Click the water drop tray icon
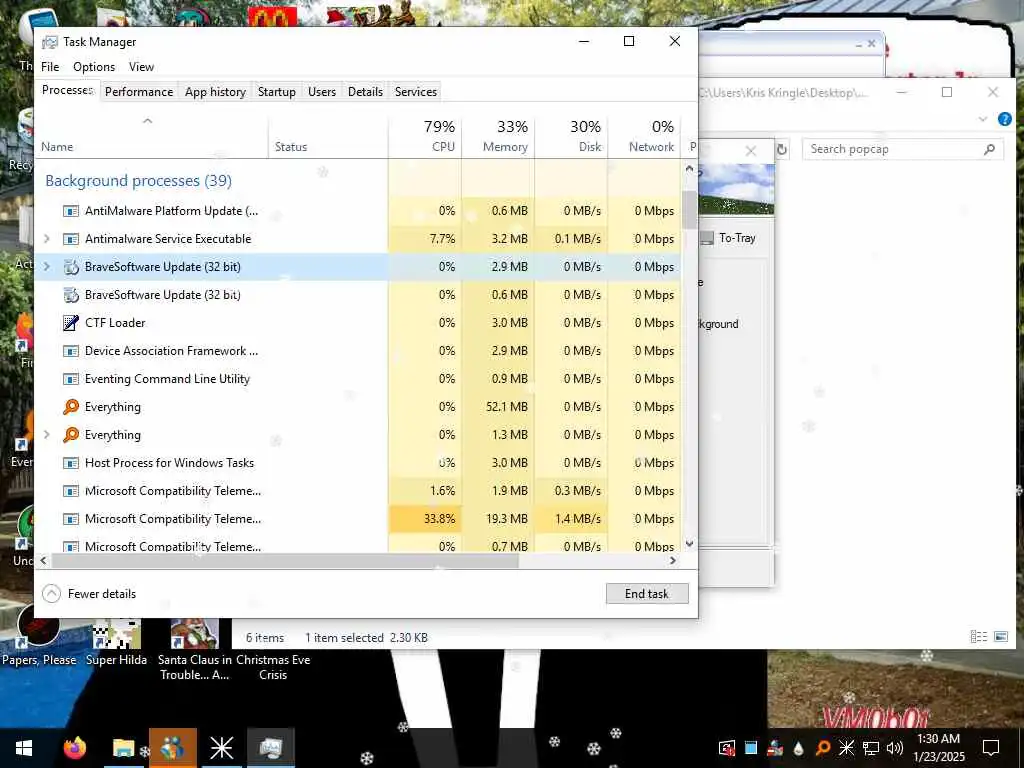Screen dimensions: 1024x768 click(799, 748)
